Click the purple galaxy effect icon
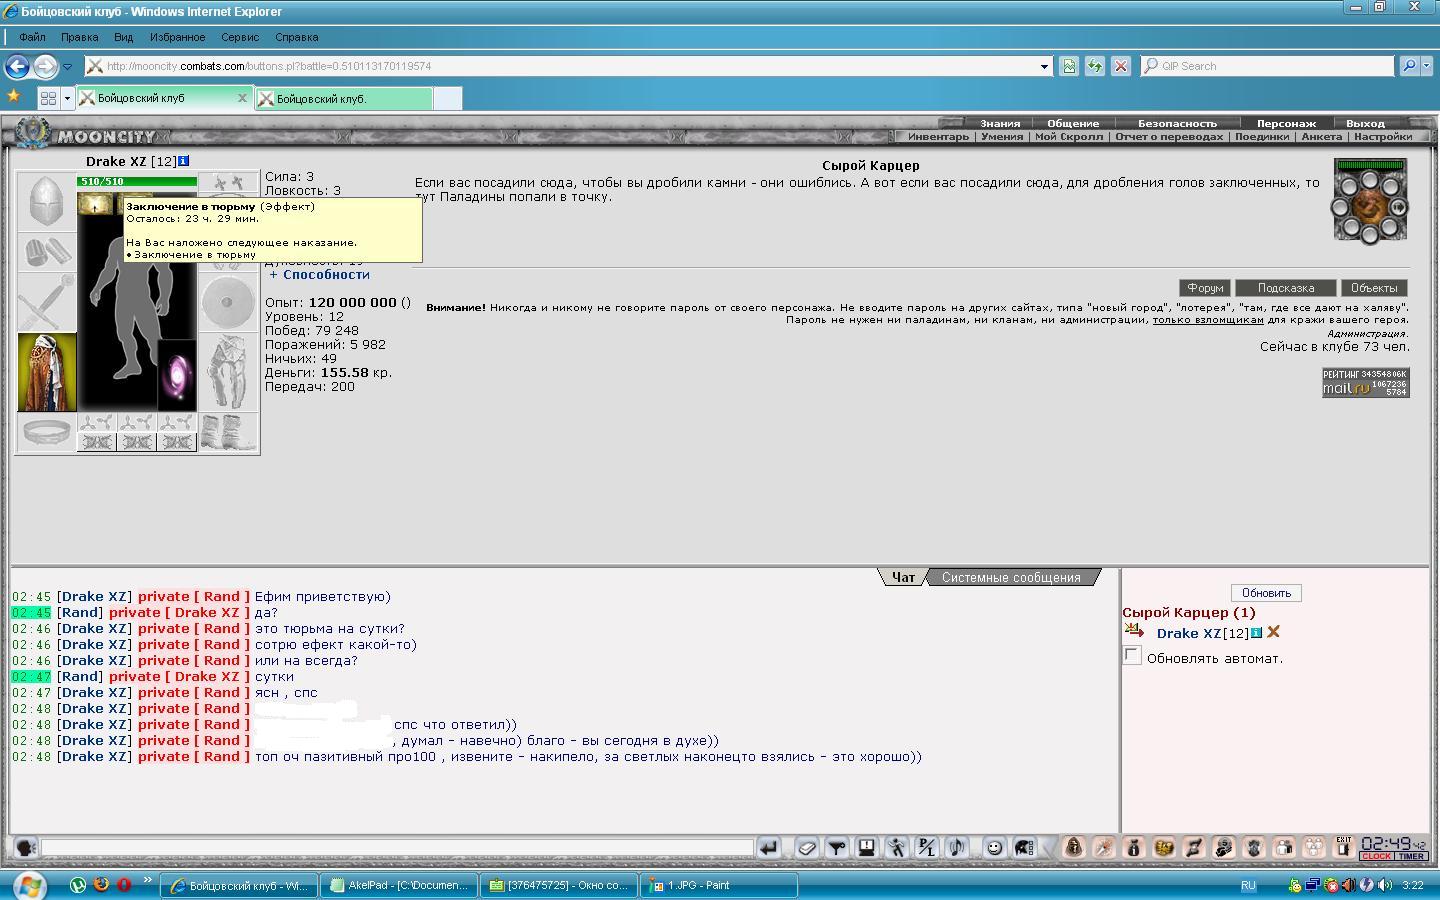The image size is (1440, 900). tap(177, 374)
